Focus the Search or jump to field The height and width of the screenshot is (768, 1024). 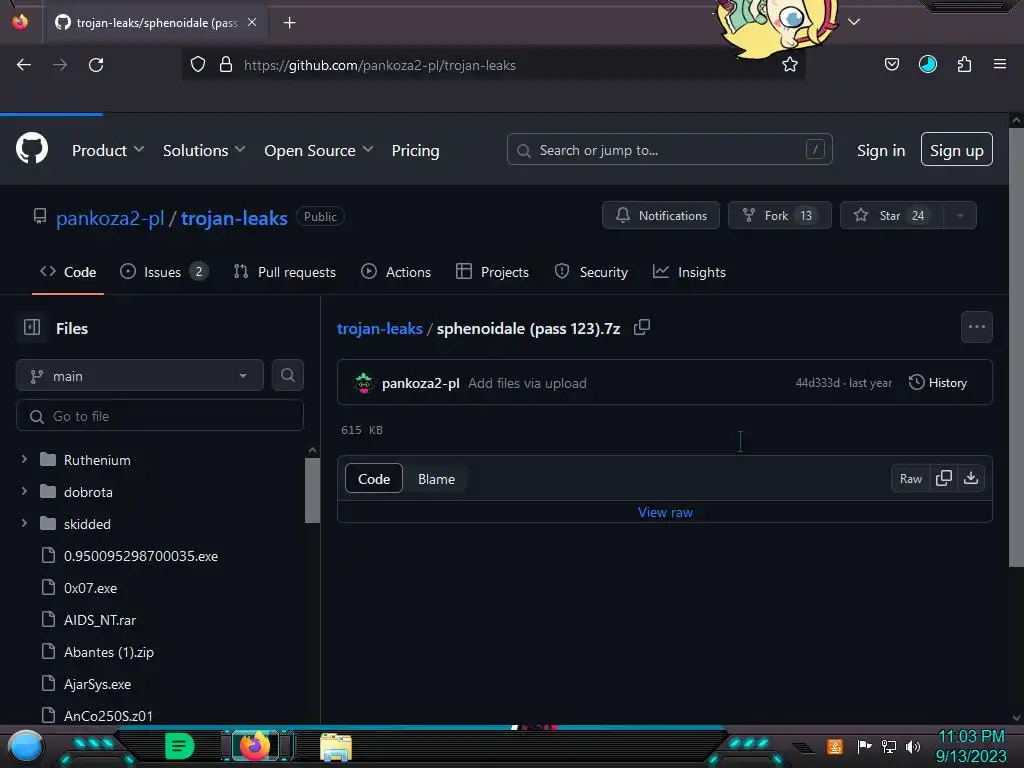pyautogui.click(x=669, y=150)
